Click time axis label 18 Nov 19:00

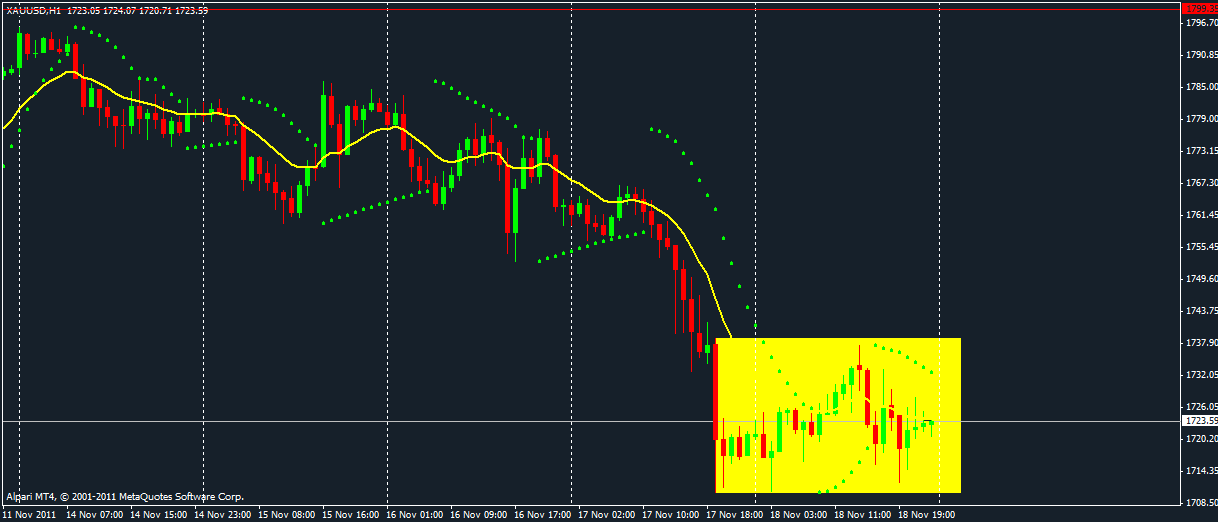(x=927, y=514)
